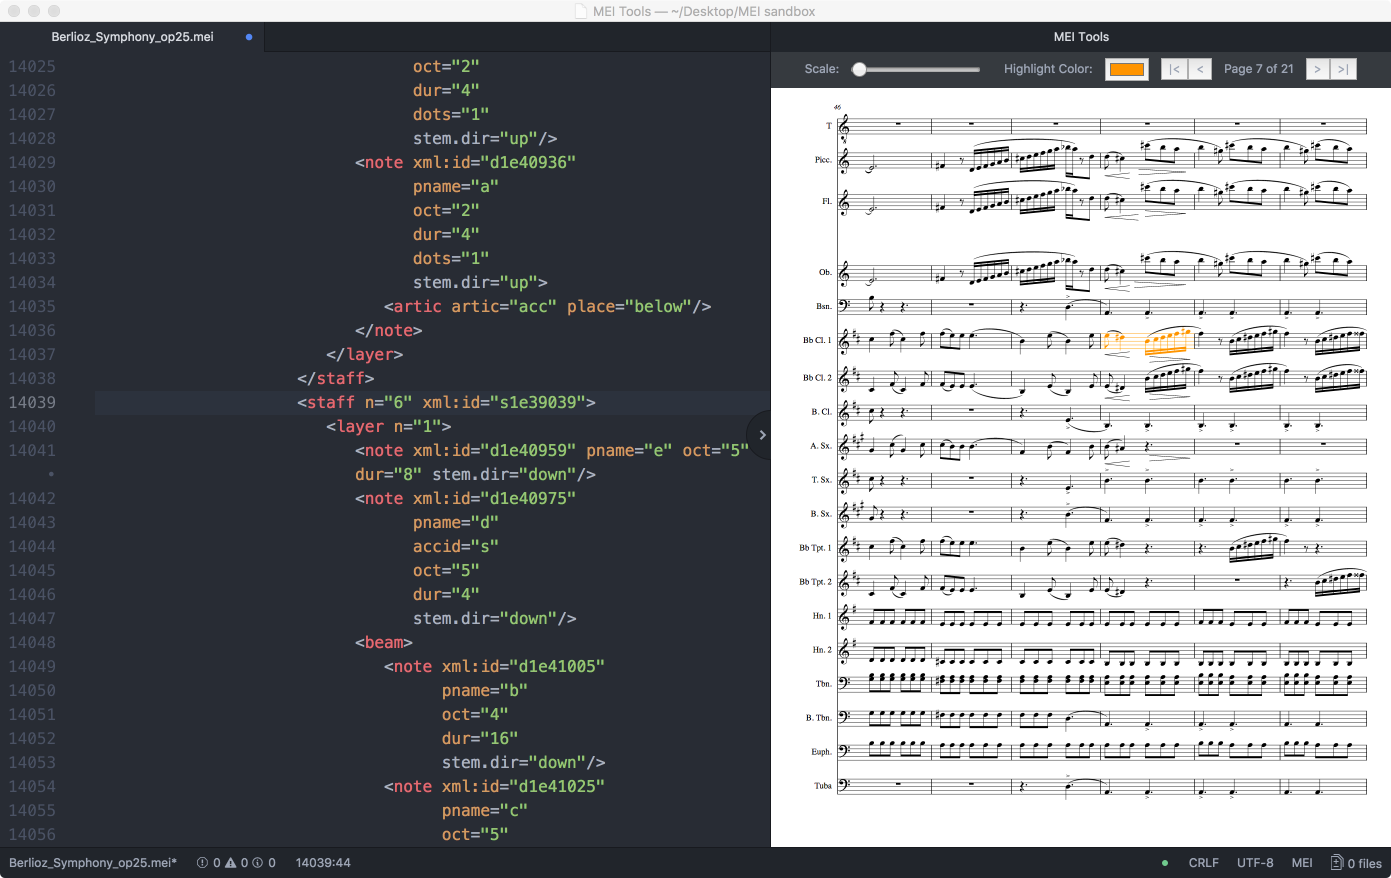Click line number 14039 in gutter
The image size is (1391, 878).
(x=32, y=402)
